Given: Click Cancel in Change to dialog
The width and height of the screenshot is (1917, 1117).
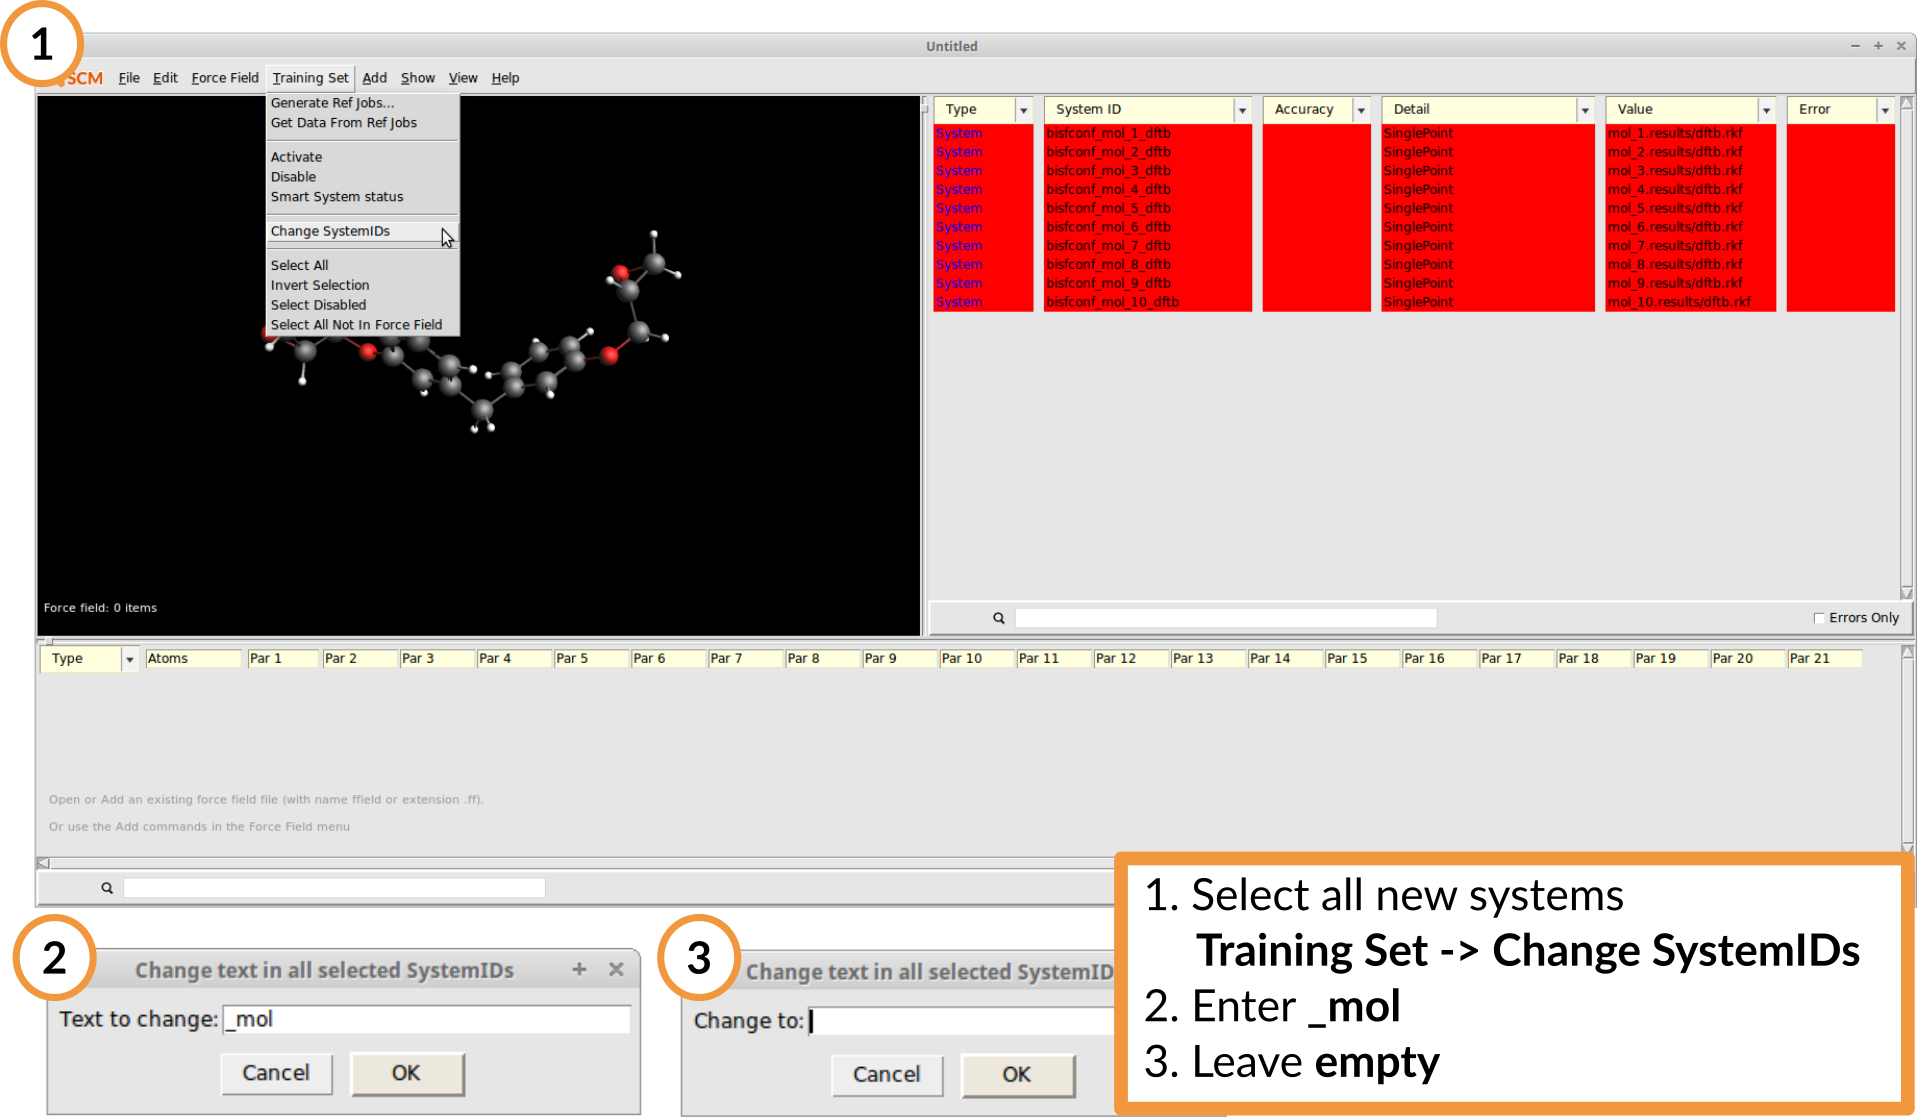Looking at the screenshot, I should pyautogui.click(x=886, y=1075).
